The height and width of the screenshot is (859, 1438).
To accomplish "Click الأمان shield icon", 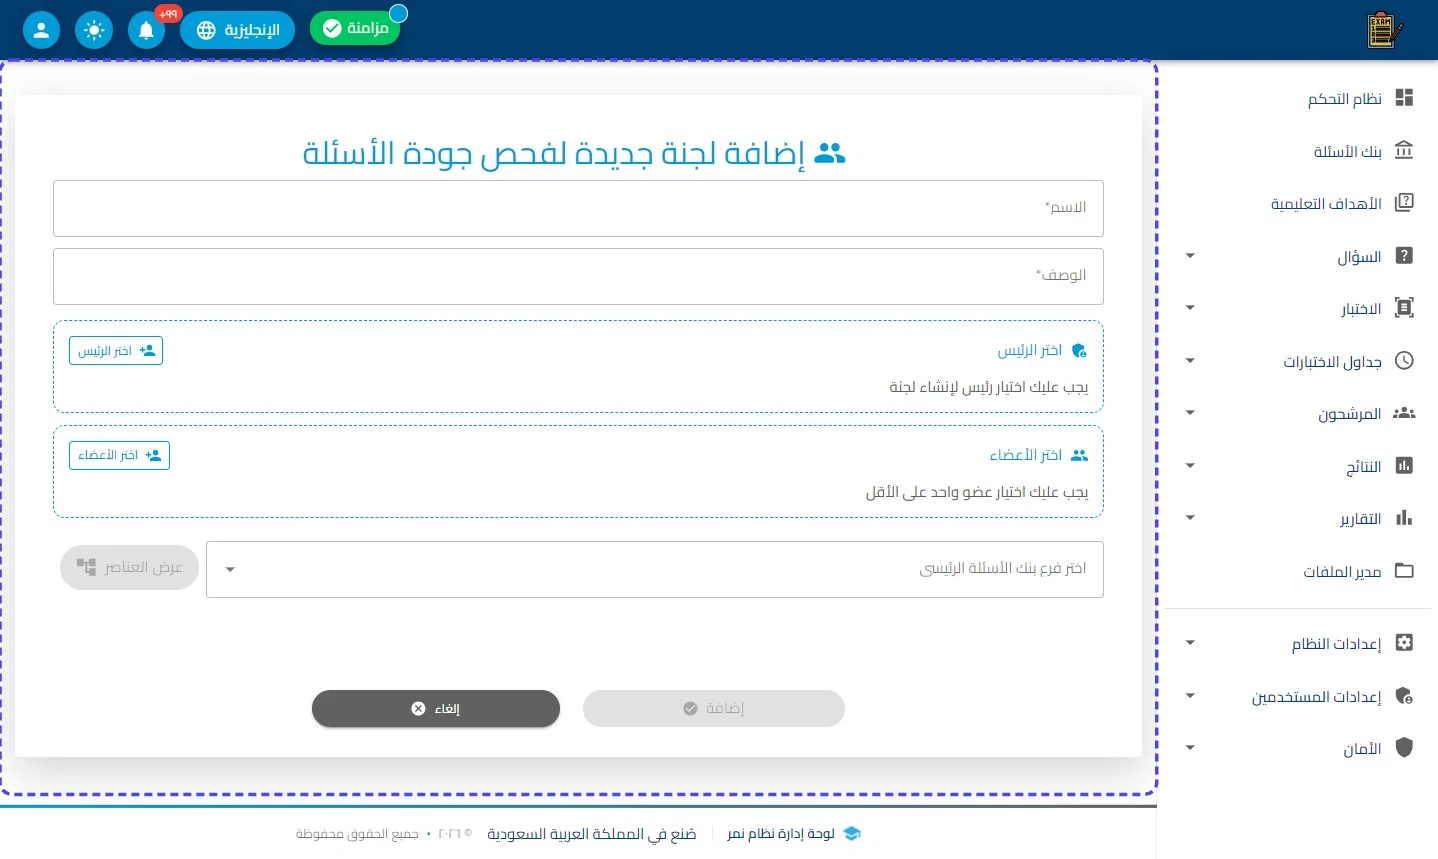I will tap(1404, 748).
